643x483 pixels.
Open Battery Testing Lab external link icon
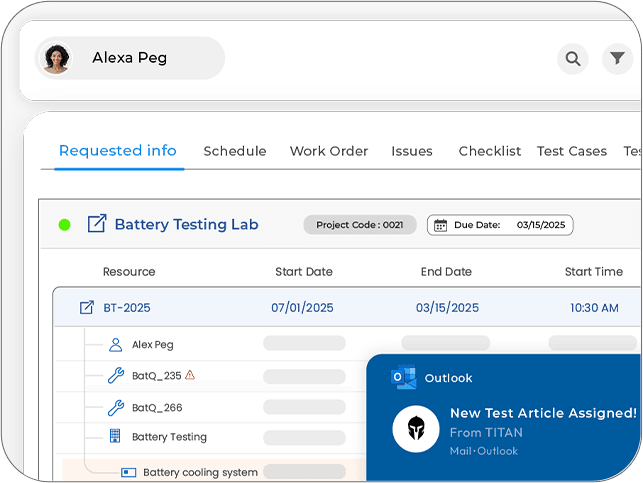pos(97,224)
